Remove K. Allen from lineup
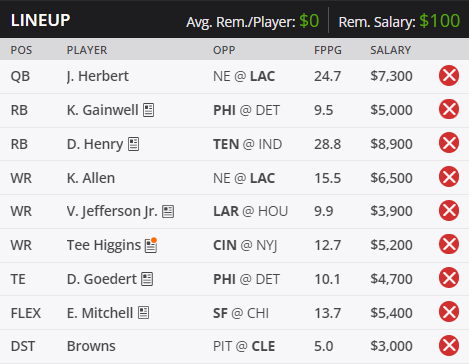The width and height of the screenshot is (469, 364). [x=449, y=177]
